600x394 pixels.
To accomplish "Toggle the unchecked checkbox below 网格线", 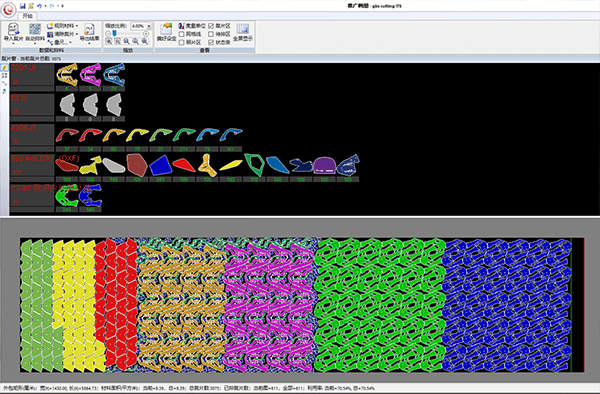I will (x=182, y=42).
